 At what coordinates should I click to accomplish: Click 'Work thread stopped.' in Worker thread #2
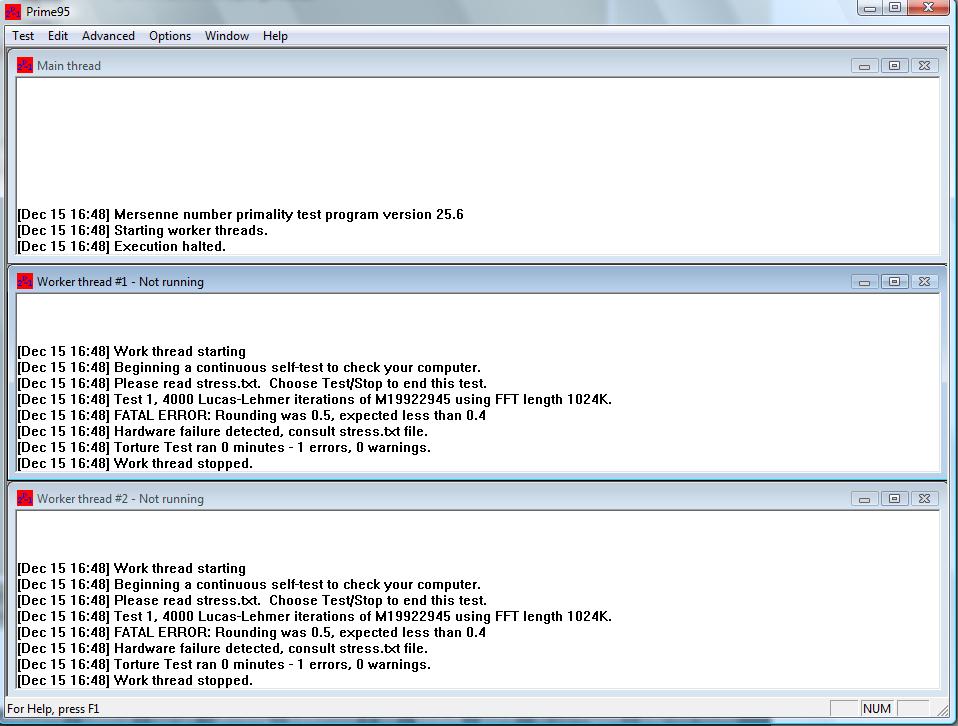pos(135,680)
